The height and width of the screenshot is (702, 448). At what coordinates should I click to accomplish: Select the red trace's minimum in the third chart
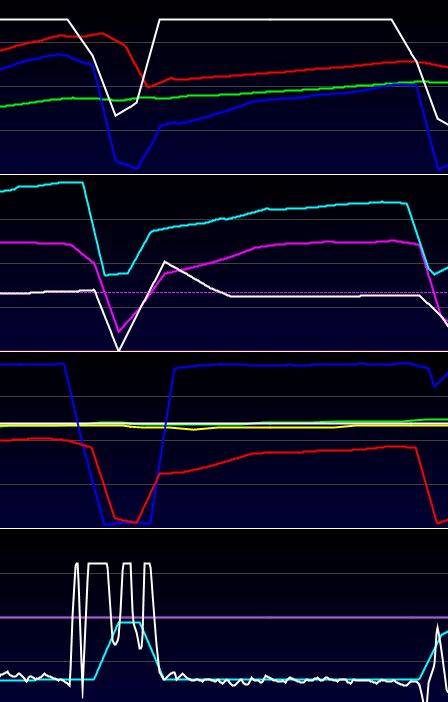[x=135, y=522]
